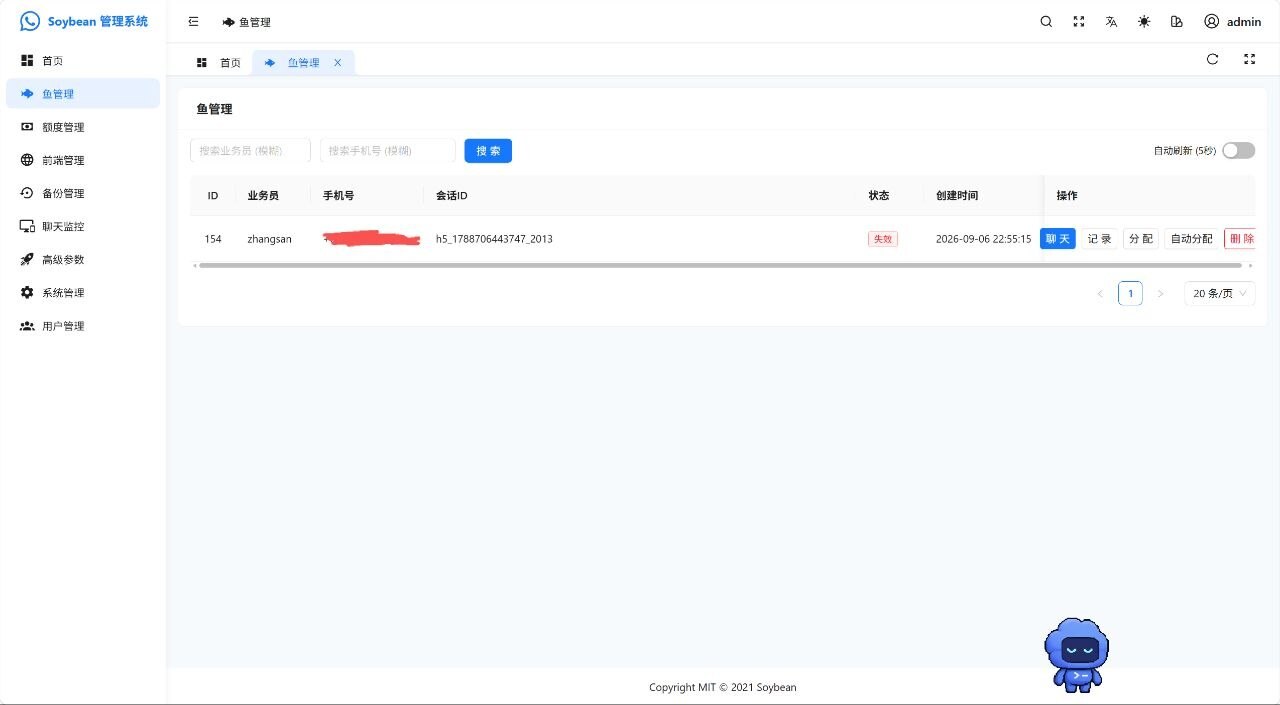Image resolution: width=1280 pixels, height=705 pixels.
Task: Click session ID h5_1788706443747_2013
Action: 494,239
